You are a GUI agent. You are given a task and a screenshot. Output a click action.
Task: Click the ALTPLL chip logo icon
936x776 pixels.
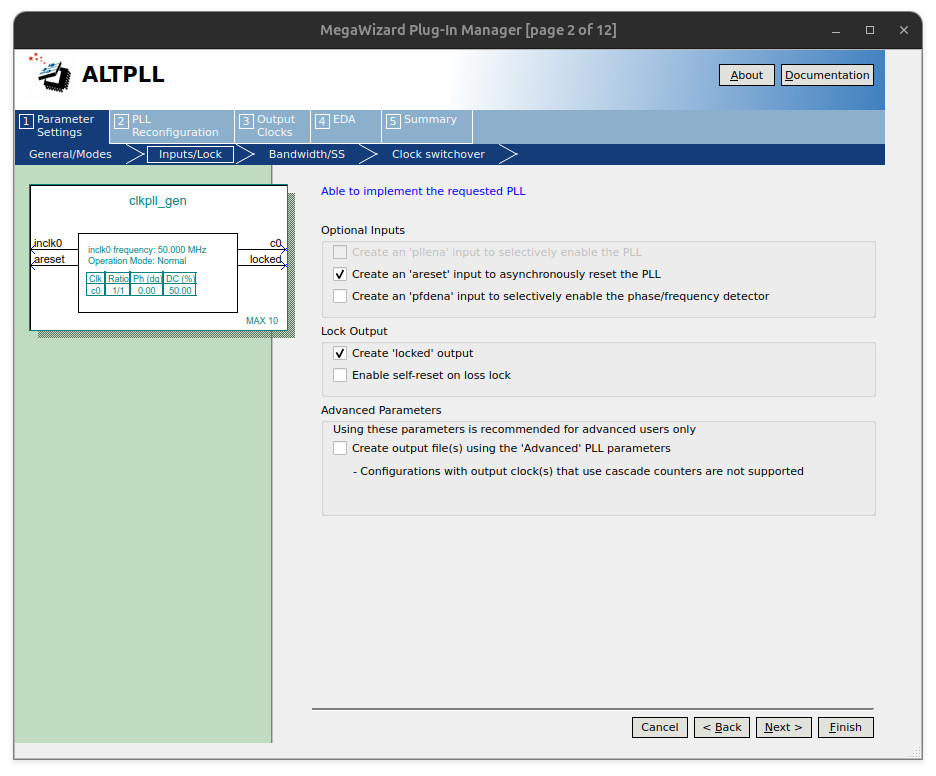[51, 73]
